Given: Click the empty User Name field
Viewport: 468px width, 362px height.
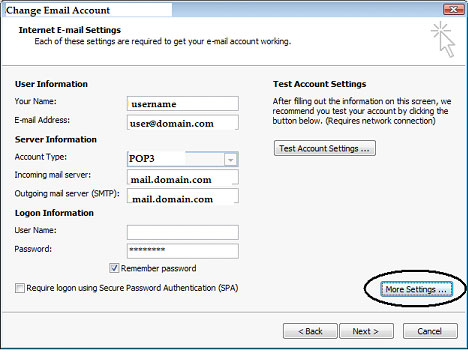Looking at the screenshot, I should point(183,232).
